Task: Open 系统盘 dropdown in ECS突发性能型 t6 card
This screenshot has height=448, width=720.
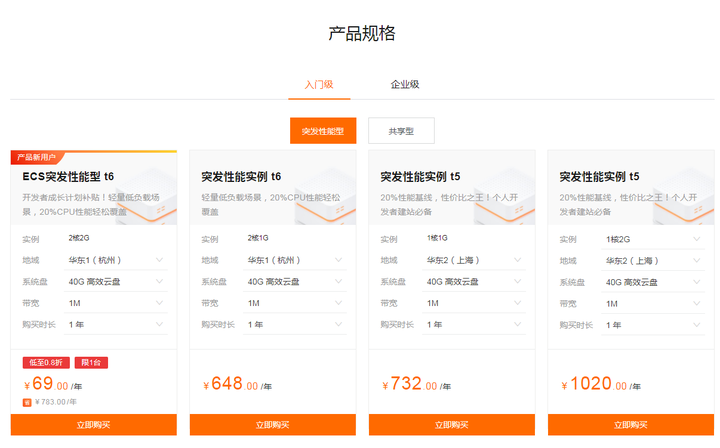Action: 116,281
